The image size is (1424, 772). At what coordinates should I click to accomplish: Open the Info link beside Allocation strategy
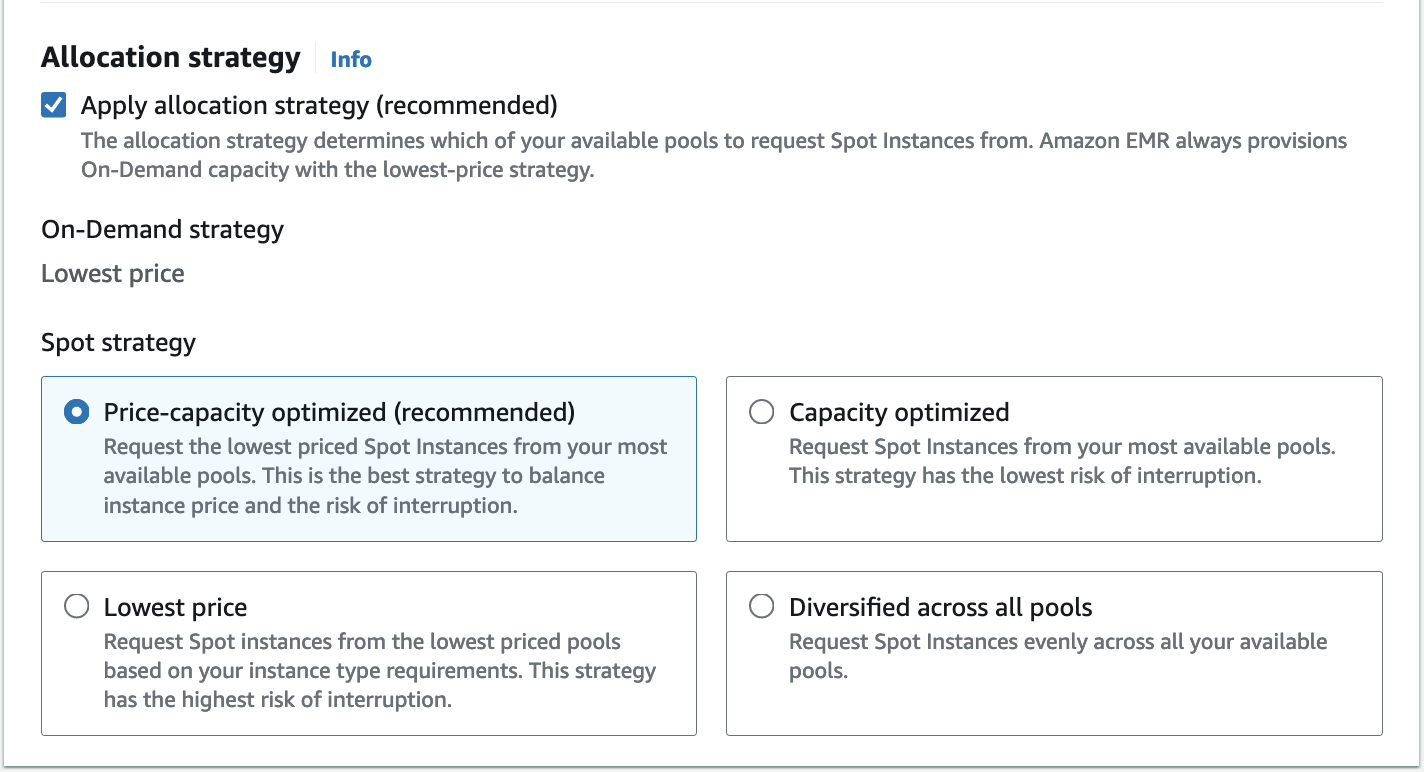tap(351, 59)
